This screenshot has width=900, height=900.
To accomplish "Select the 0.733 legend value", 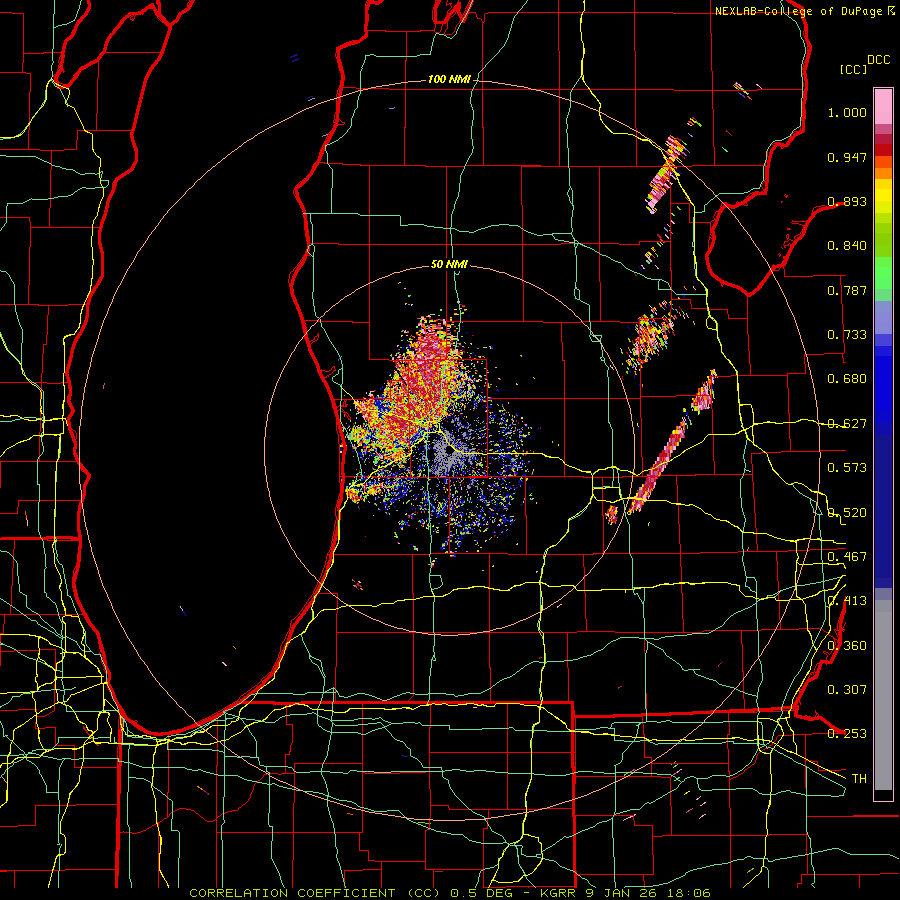I will tap(847, 335).
